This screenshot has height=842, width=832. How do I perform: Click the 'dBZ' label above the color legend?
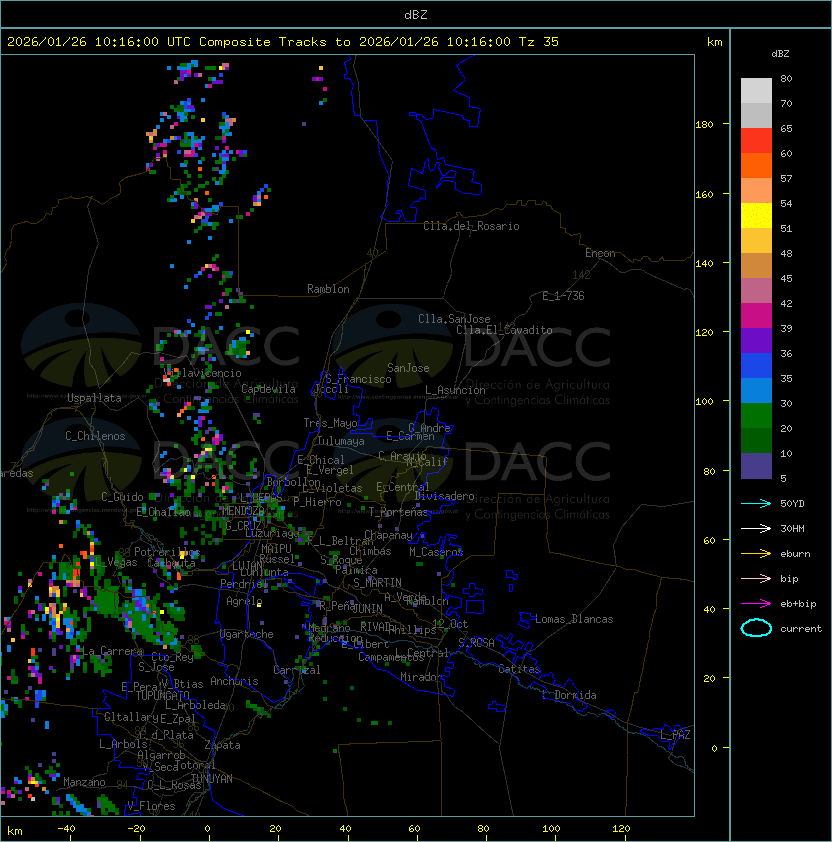780,54
